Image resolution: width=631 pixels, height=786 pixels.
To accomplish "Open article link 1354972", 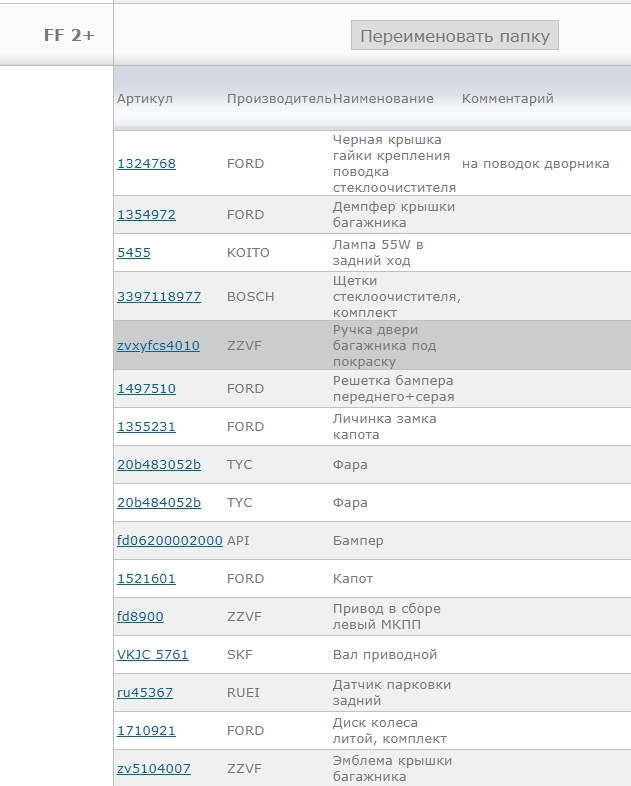I will click(x=146, y=214).
